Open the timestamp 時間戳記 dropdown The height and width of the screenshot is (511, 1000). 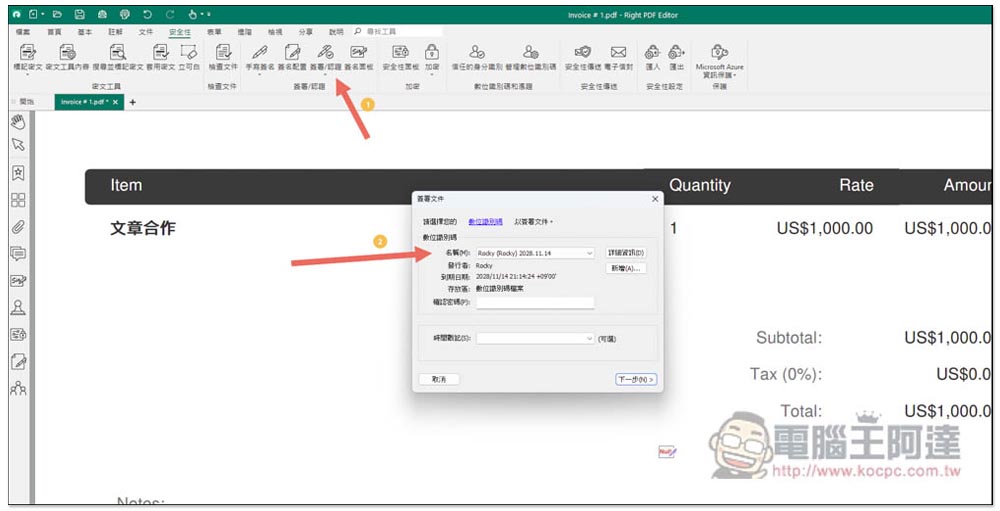pos(535,339)
